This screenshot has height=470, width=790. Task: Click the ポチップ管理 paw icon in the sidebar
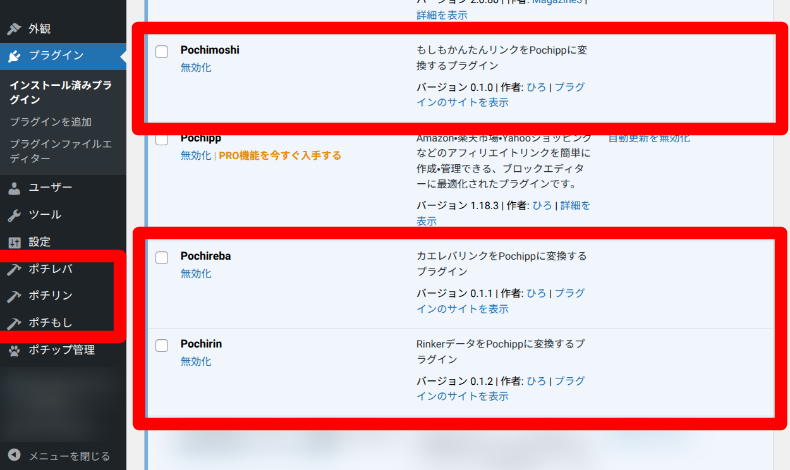click(14, 350)
